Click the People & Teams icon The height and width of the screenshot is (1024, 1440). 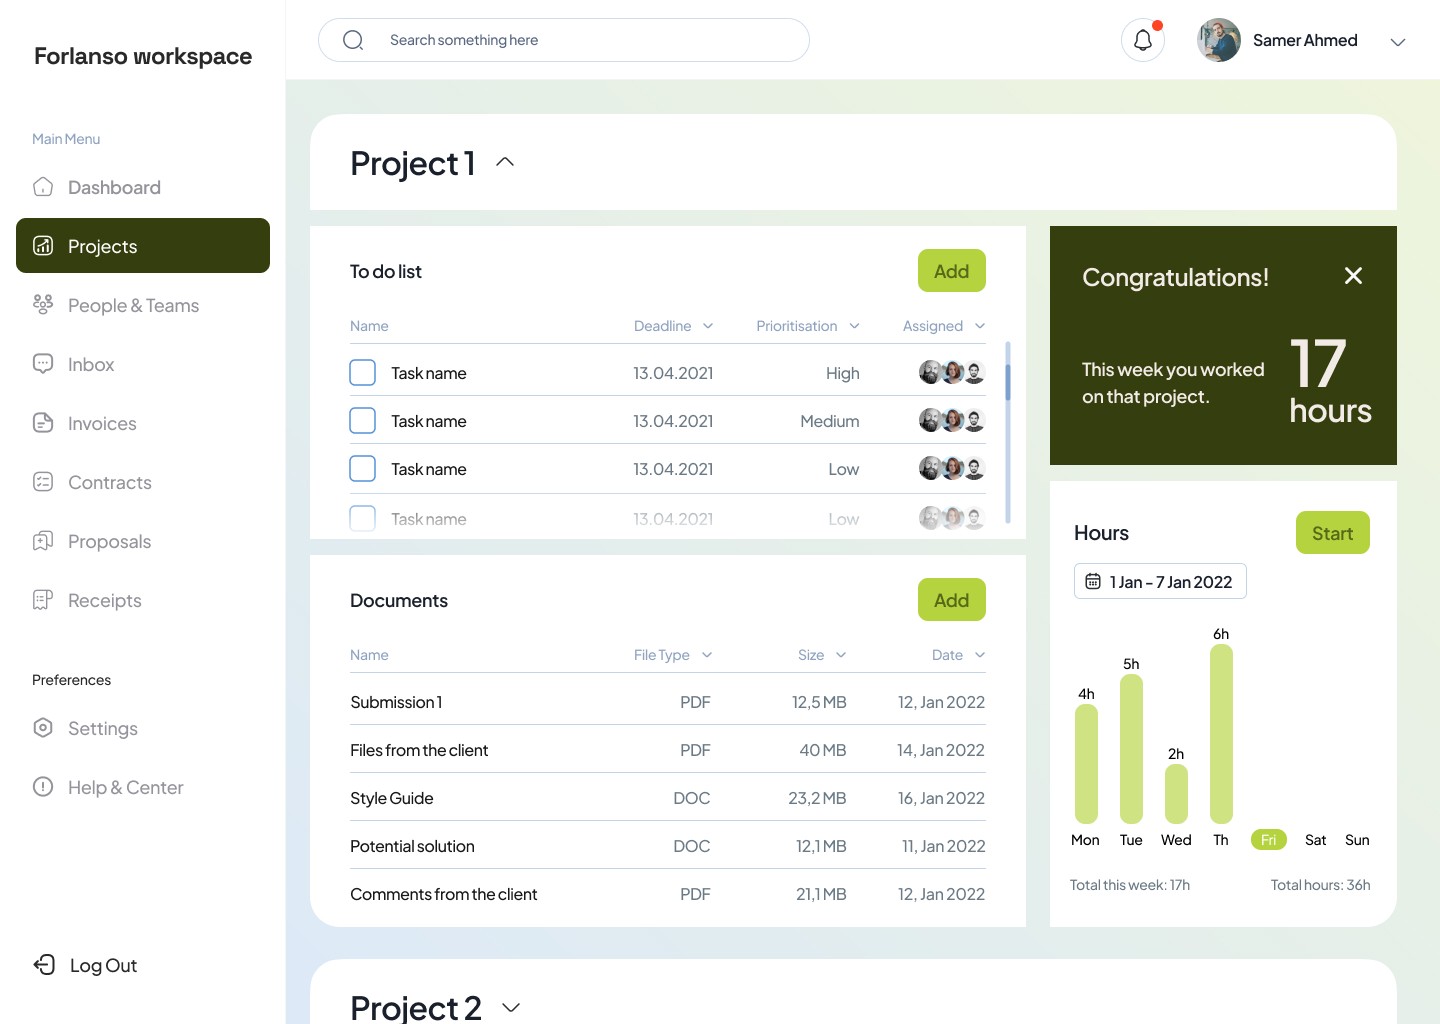pyautogui.click(x=43, y=305)
